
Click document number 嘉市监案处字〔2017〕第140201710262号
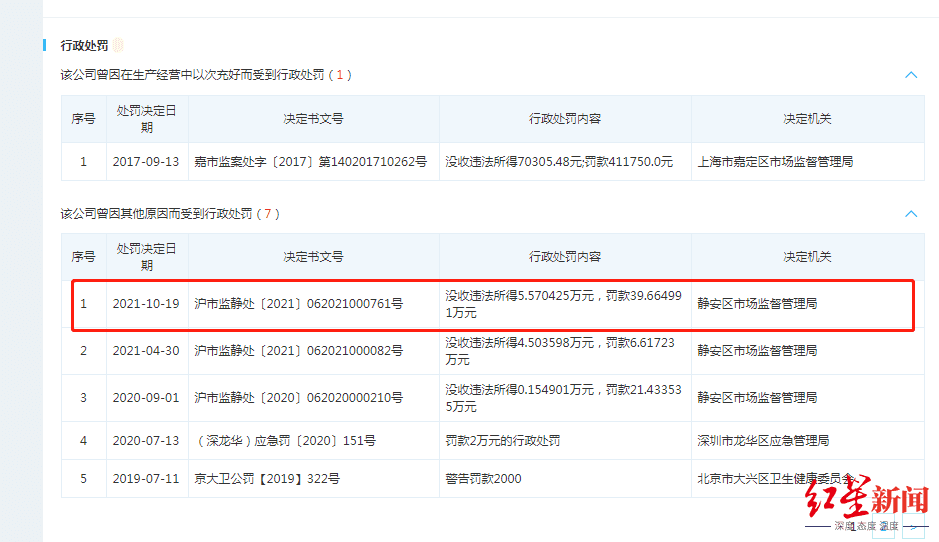pos(311,162)
